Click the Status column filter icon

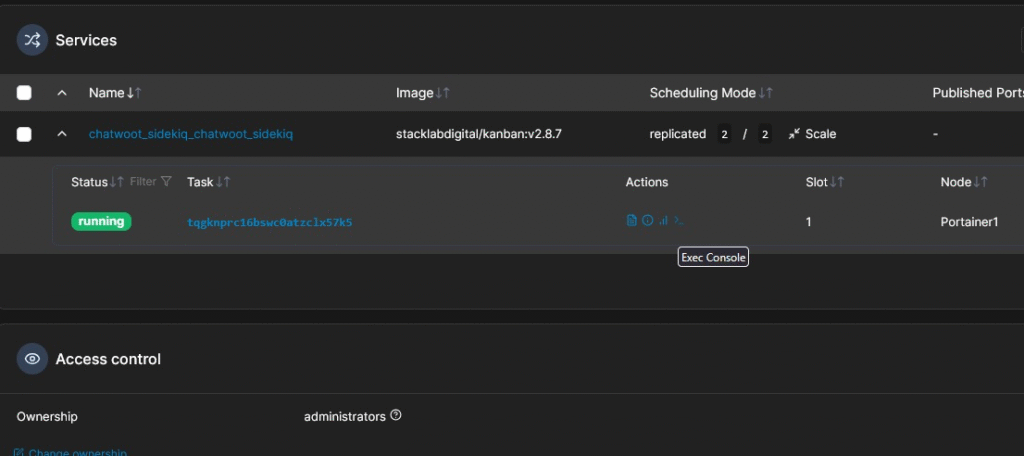(x=166, y=182)
